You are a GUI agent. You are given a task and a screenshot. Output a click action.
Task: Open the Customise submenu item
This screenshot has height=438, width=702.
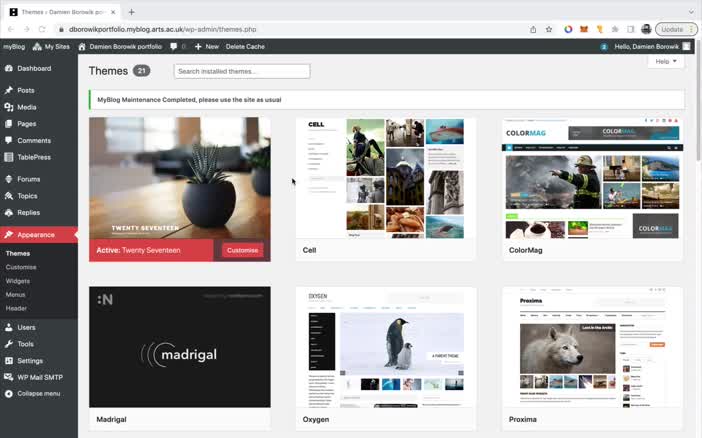(x=21, y=267)
